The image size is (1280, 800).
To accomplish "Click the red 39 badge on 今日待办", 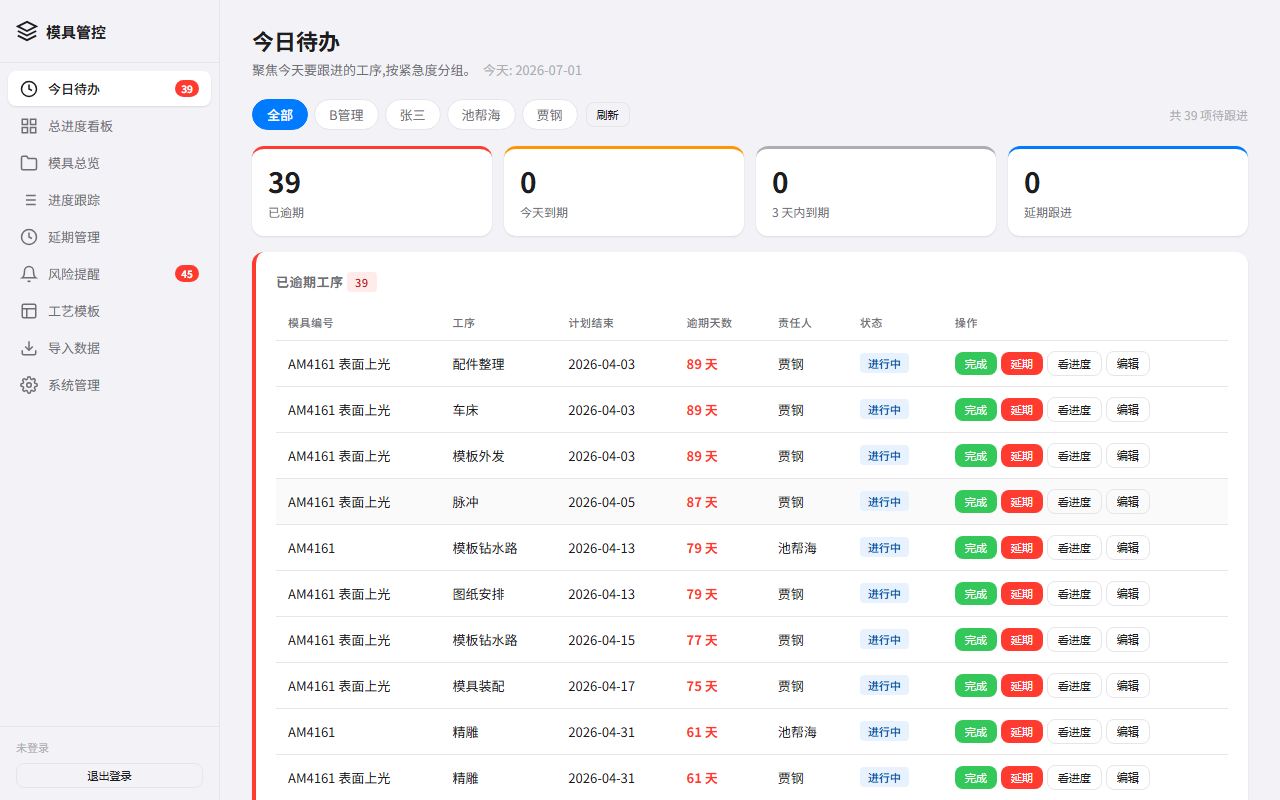I will pyautogui.click(x=187, y=89).
